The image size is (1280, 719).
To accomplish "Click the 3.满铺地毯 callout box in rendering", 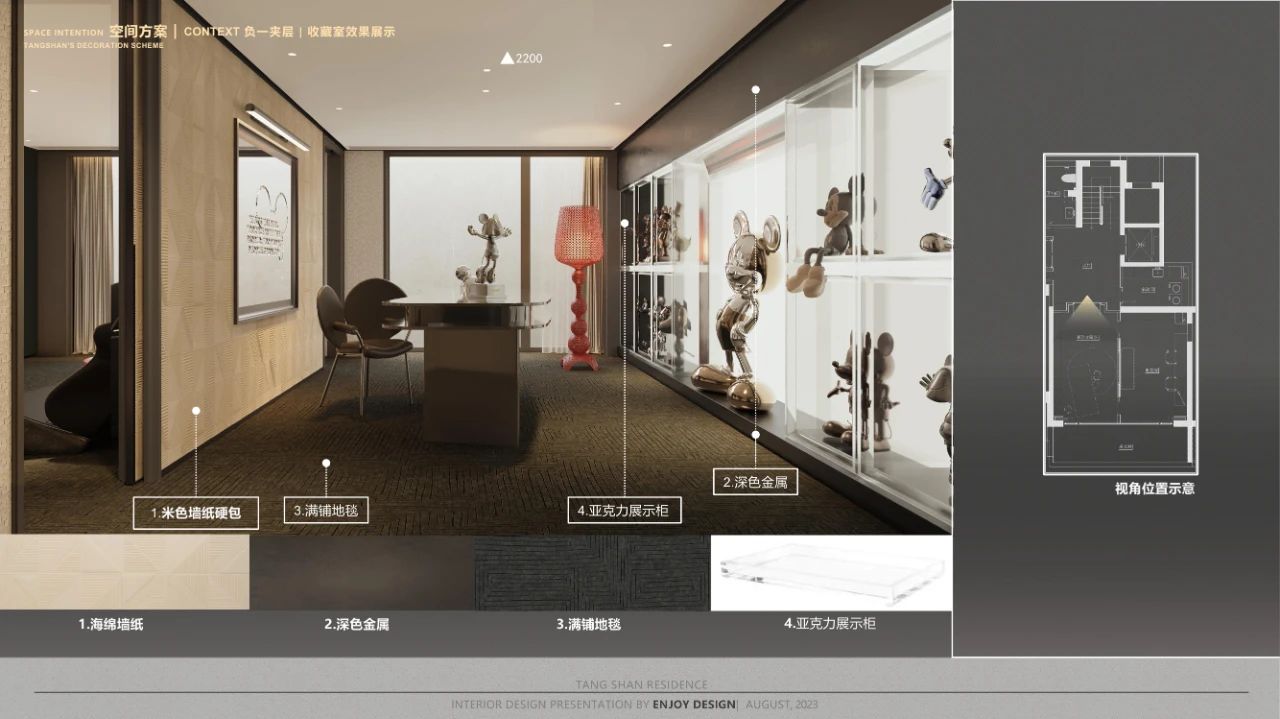I will [326, 511].
